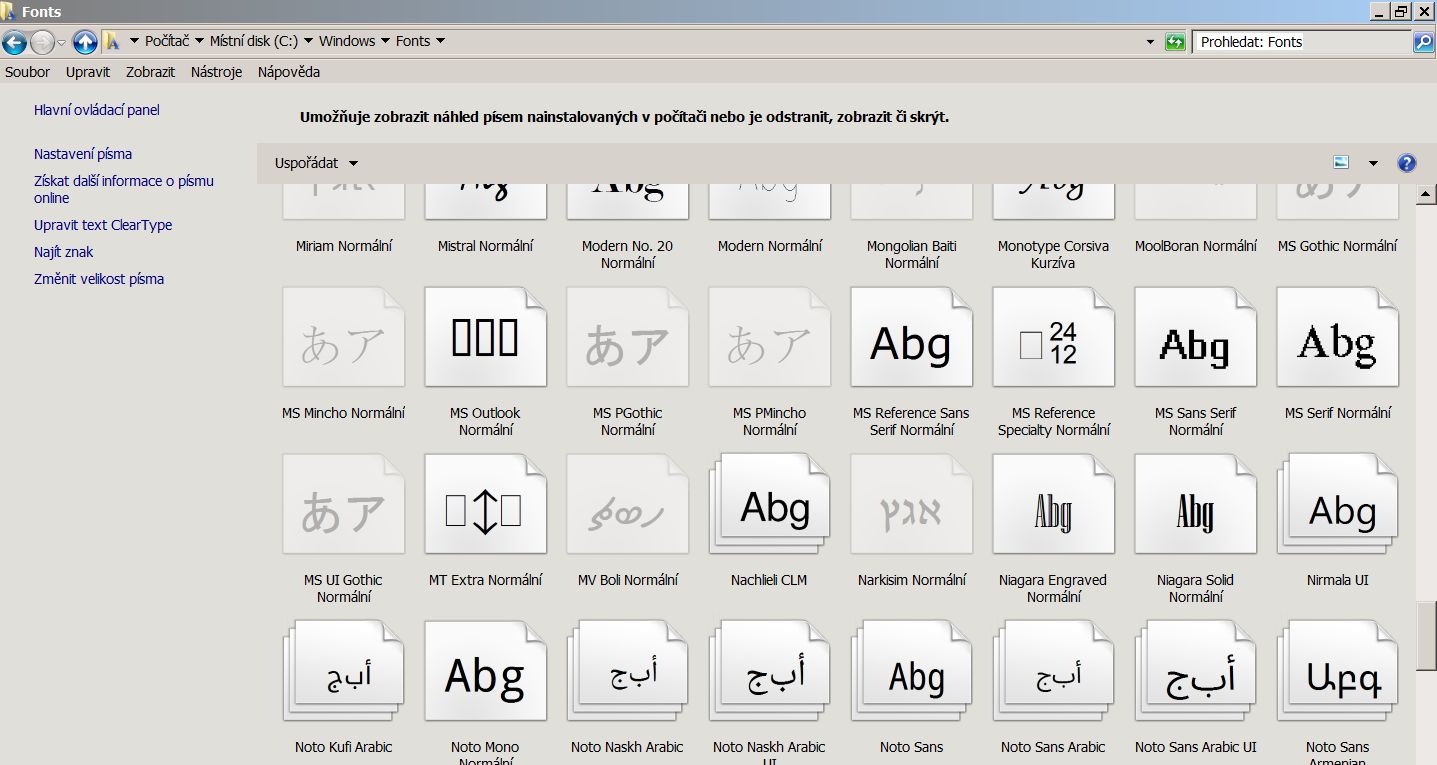The image size is (1437, 765).
Task: Open the Nástroje menu
Action: (216, 72)
